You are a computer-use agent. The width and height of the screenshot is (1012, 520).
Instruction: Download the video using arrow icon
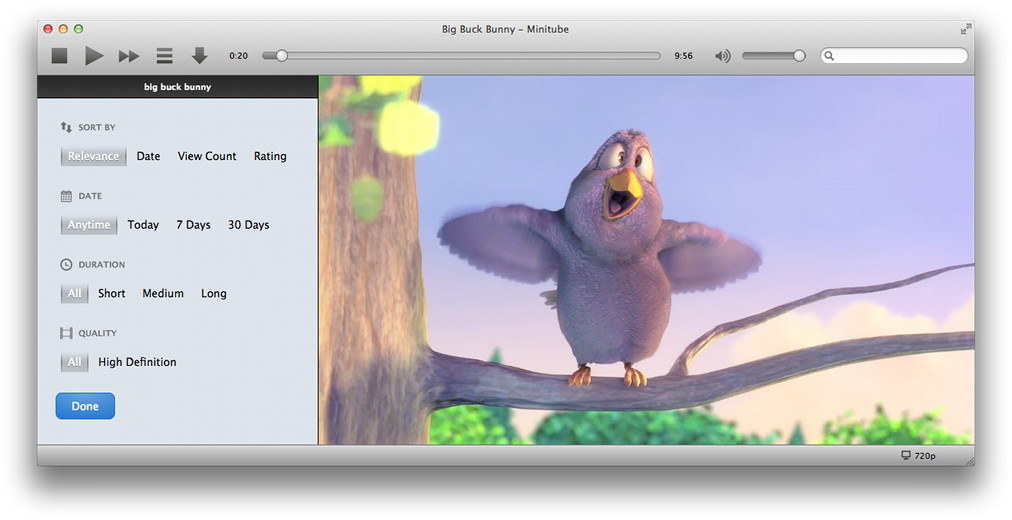click(x=199, y=56)
